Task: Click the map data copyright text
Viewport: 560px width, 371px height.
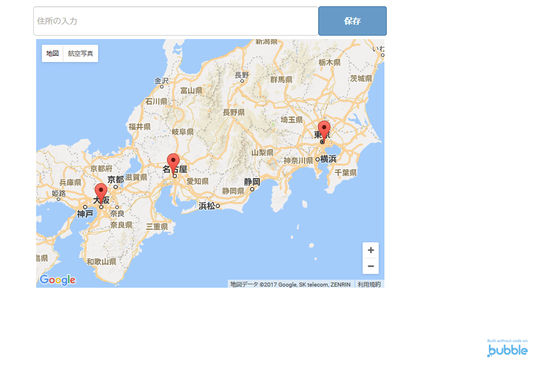Action: [290, 285]
